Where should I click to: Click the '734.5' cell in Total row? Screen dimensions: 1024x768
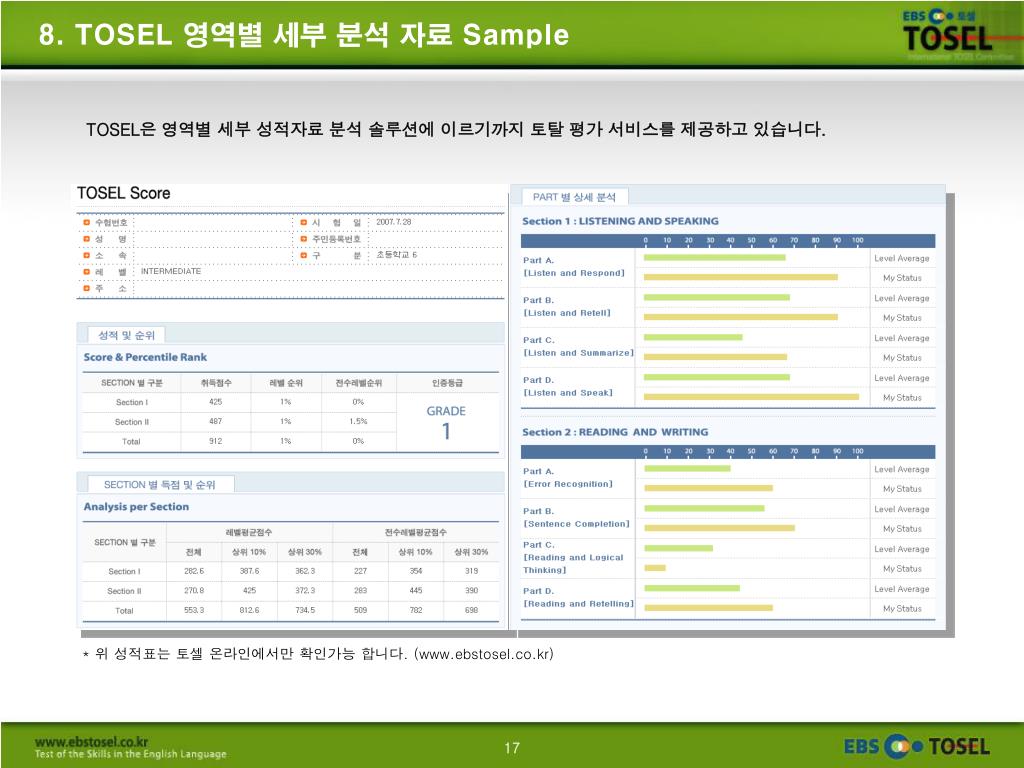(x=305, y=610)
